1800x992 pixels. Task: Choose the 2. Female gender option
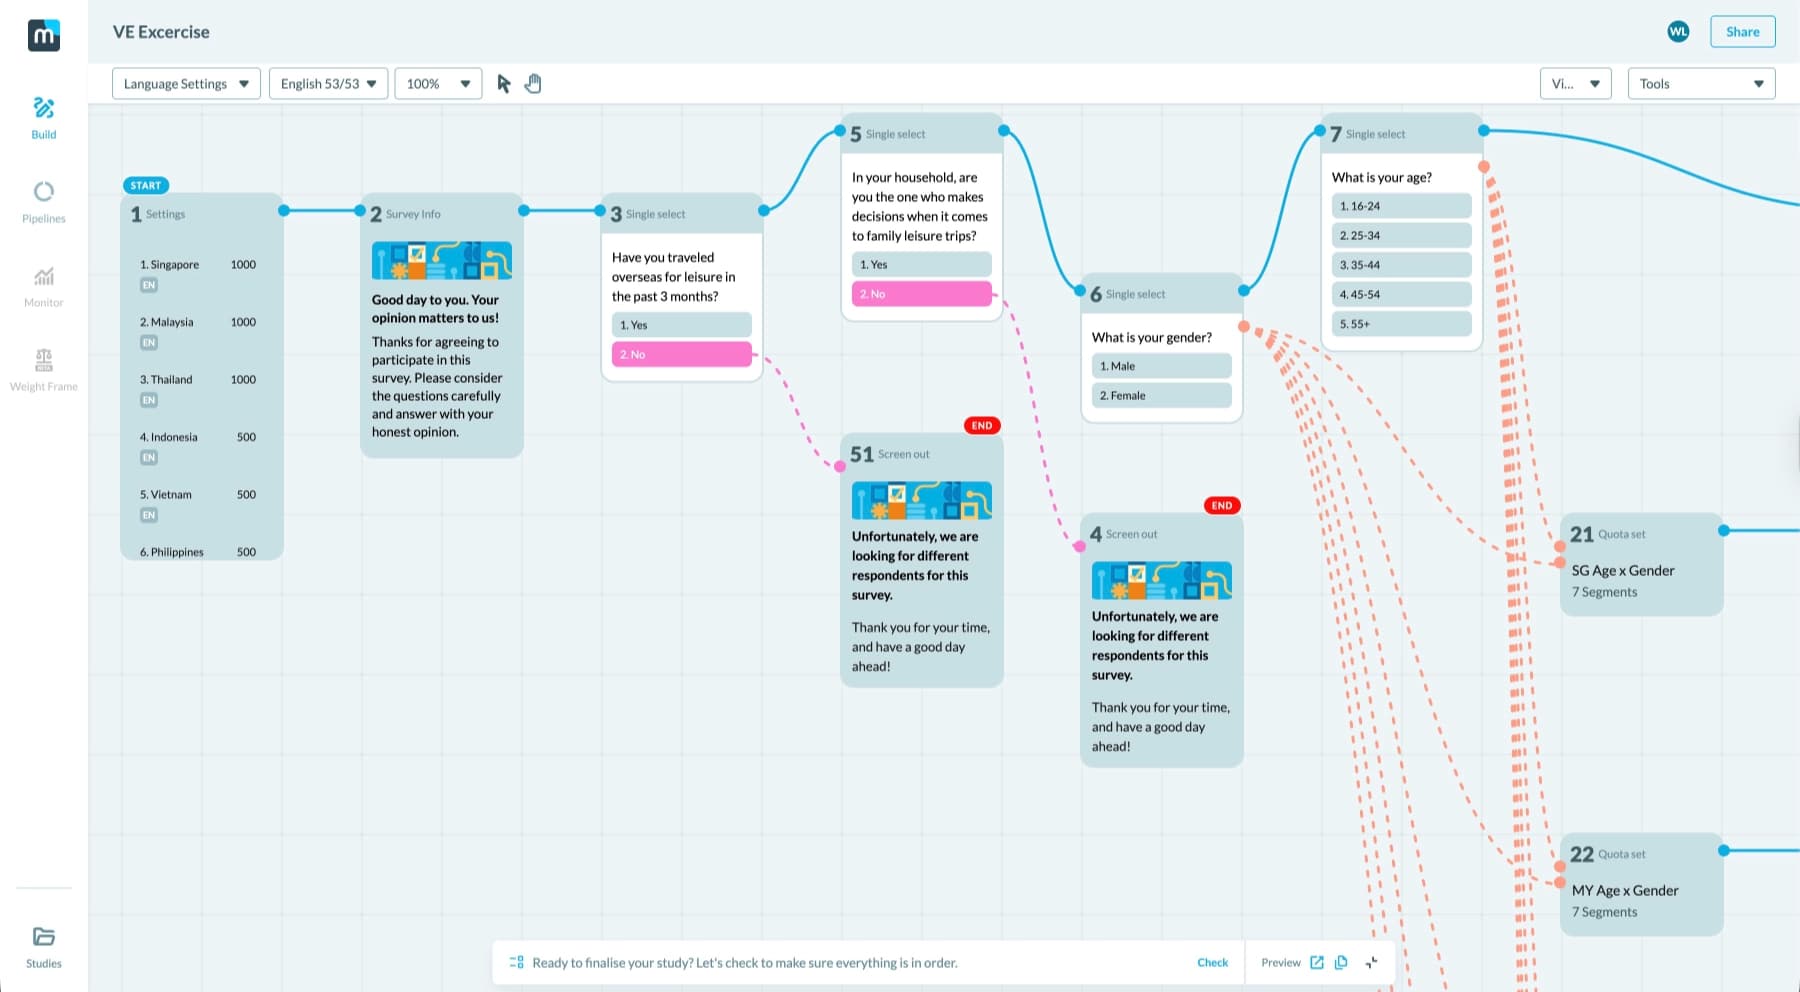point(1160,395)
